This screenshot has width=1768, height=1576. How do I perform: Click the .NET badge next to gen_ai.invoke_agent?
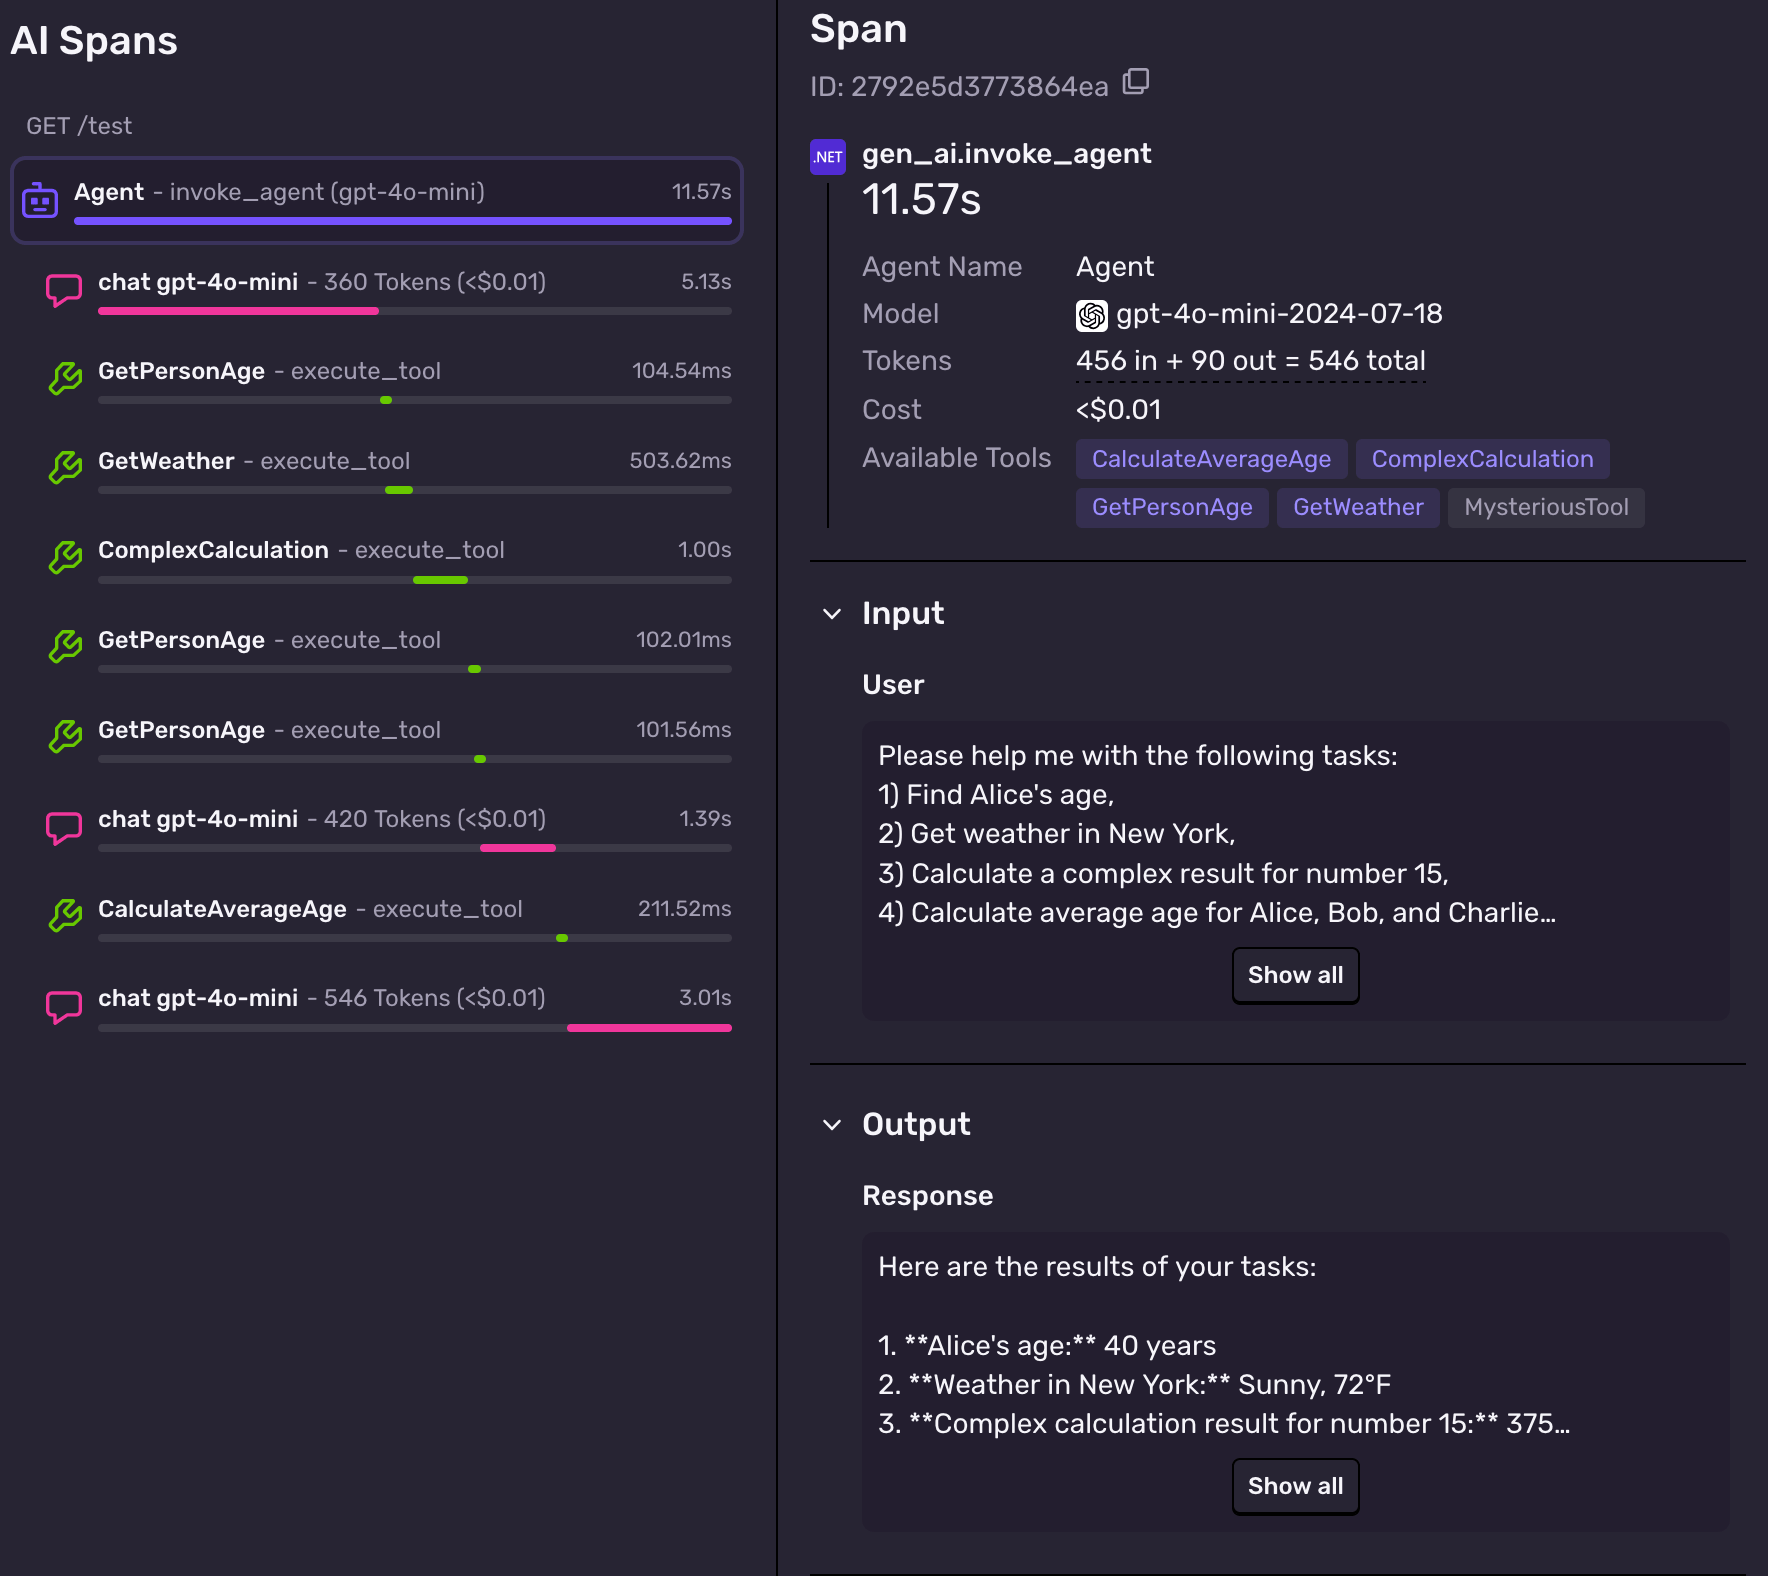coord(827,156)
